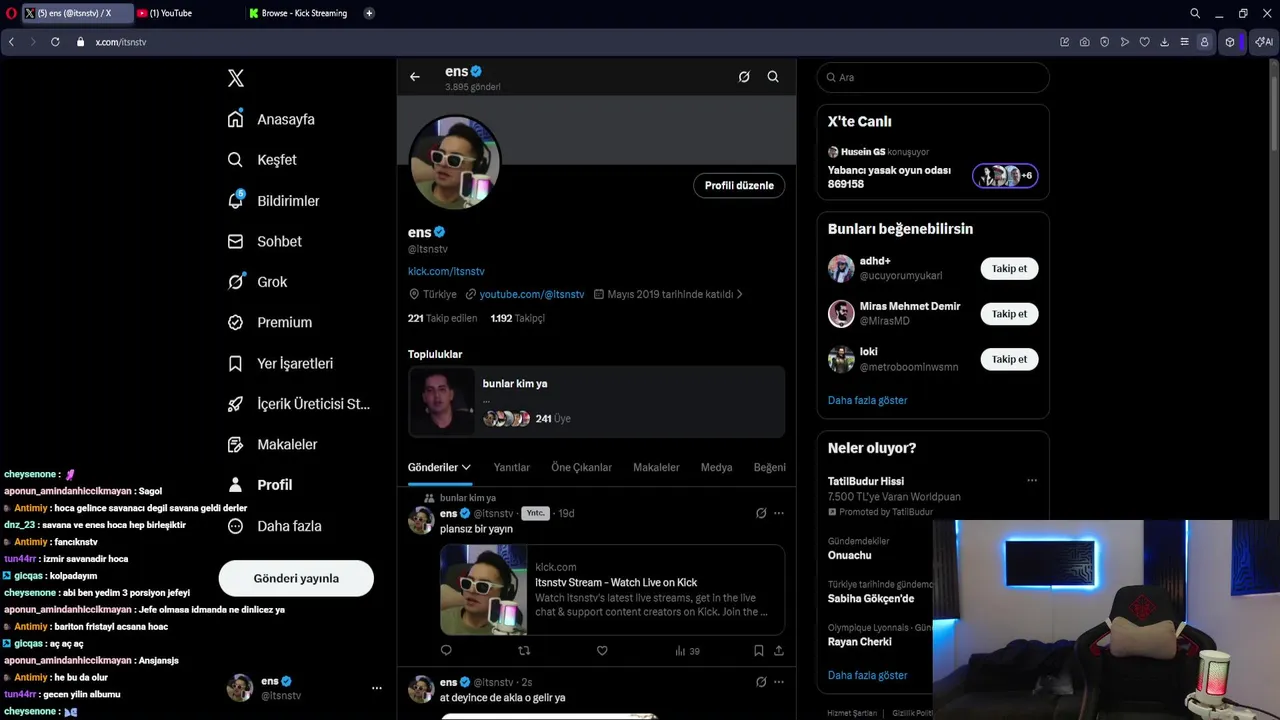The image size is (1280, 720).
Task: Open the browser downloads icon
Action: (x=1165, y=42)
